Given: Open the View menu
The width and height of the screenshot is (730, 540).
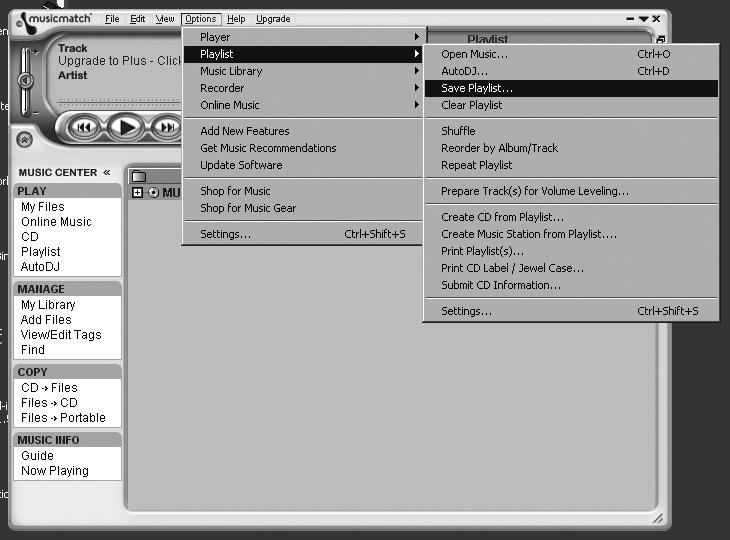Looking at the screenshot, I should point(165,19).
